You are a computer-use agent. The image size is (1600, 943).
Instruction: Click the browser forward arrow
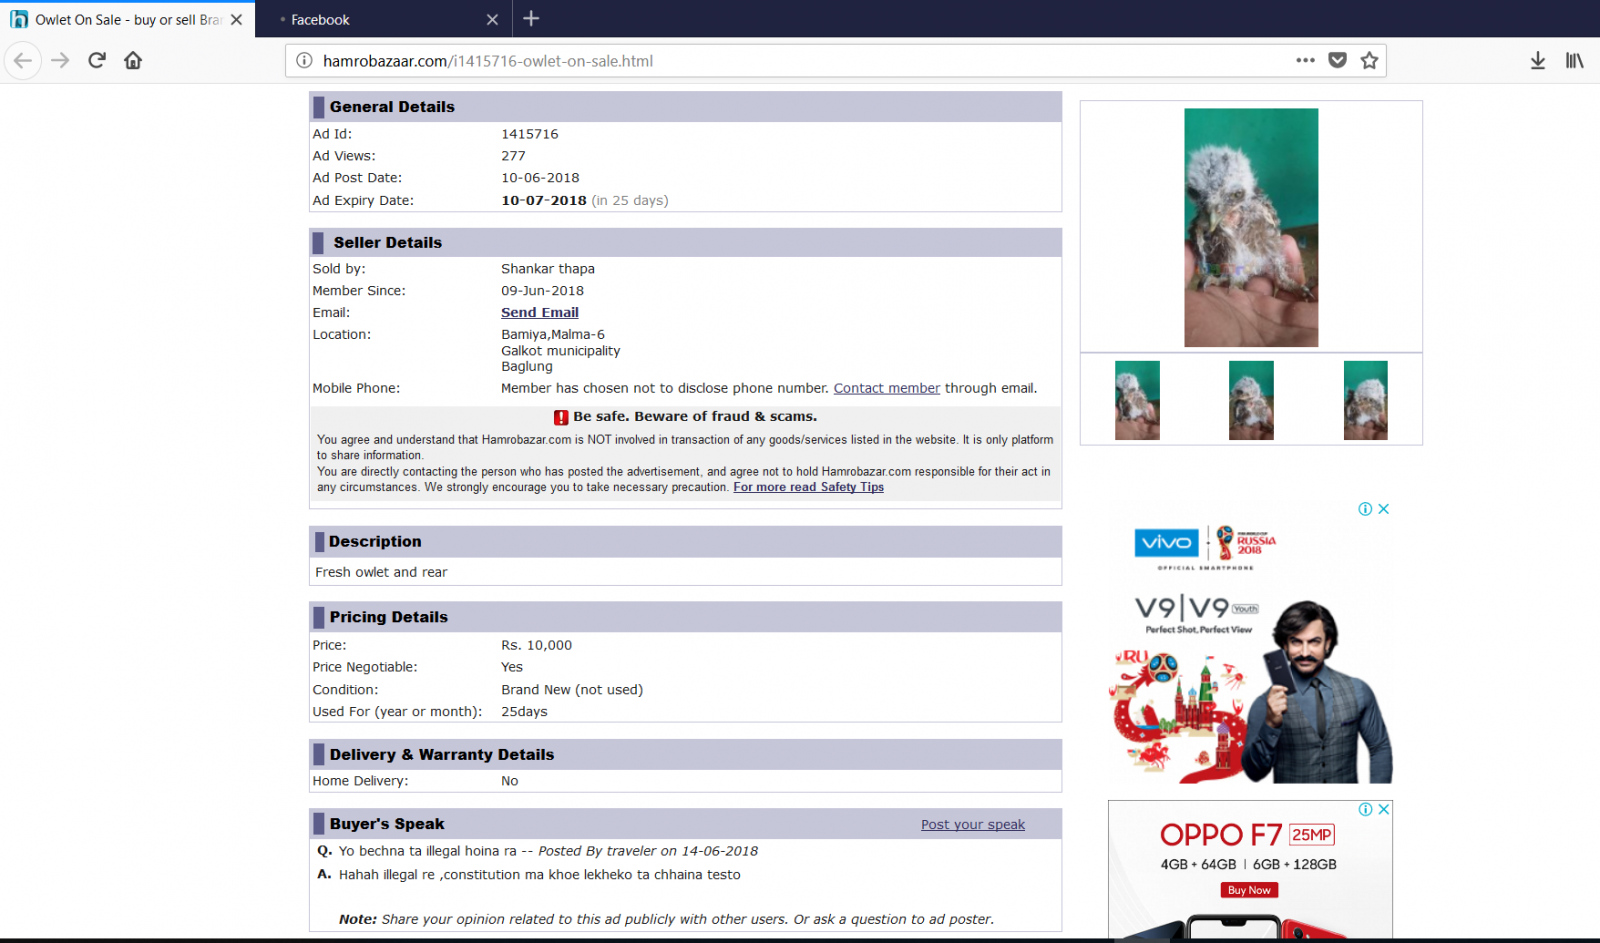coord(60,60)
